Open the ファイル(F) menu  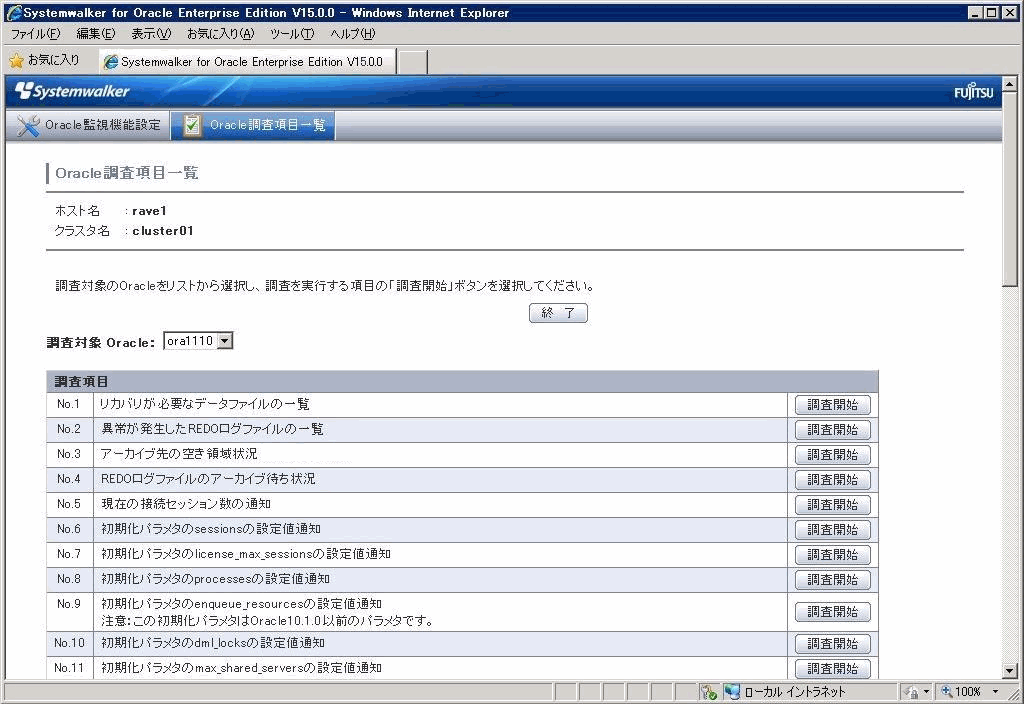click(x=35, y=33)
